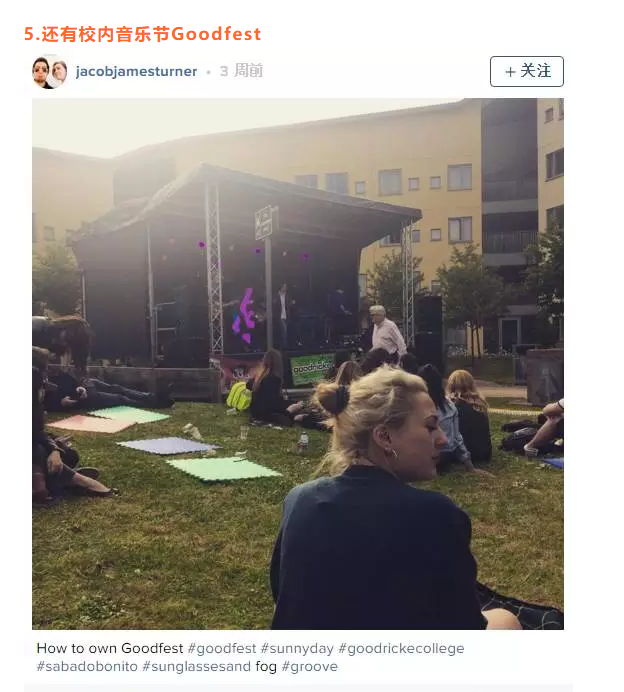
Task: Click the green goodricke banner in photo
Action: coord(312,369)
